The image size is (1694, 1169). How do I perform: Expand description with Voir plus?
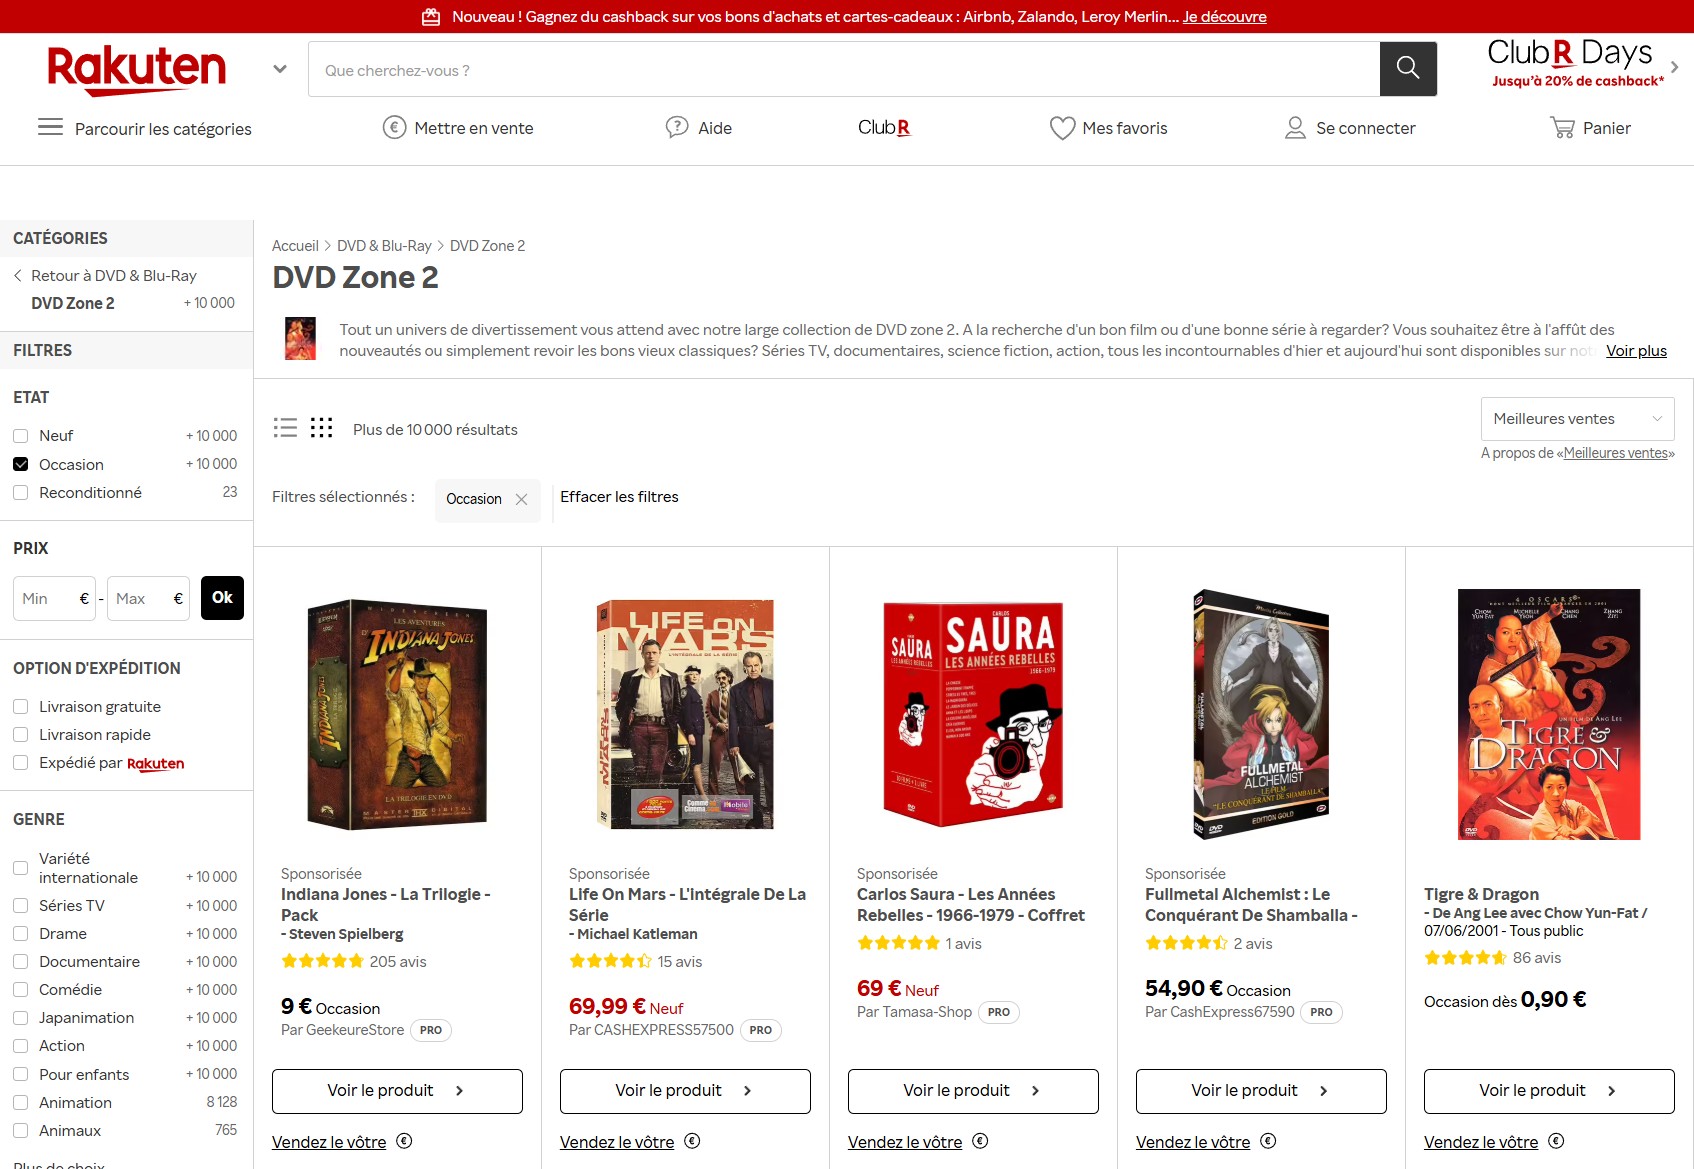pyautogui.click(x=1636, y=350)
